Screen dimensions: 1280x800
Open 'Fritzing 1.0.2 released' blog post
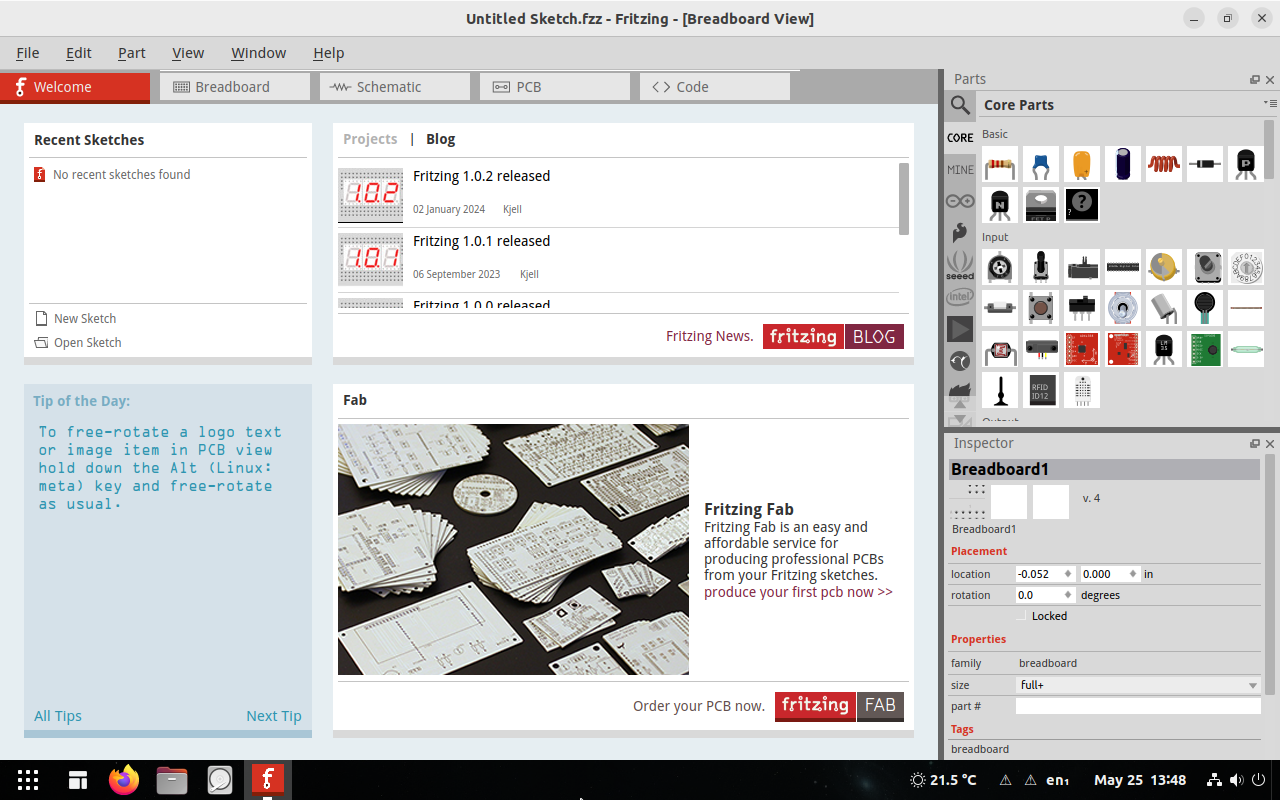pyautogui.click(x=482, y=176)
